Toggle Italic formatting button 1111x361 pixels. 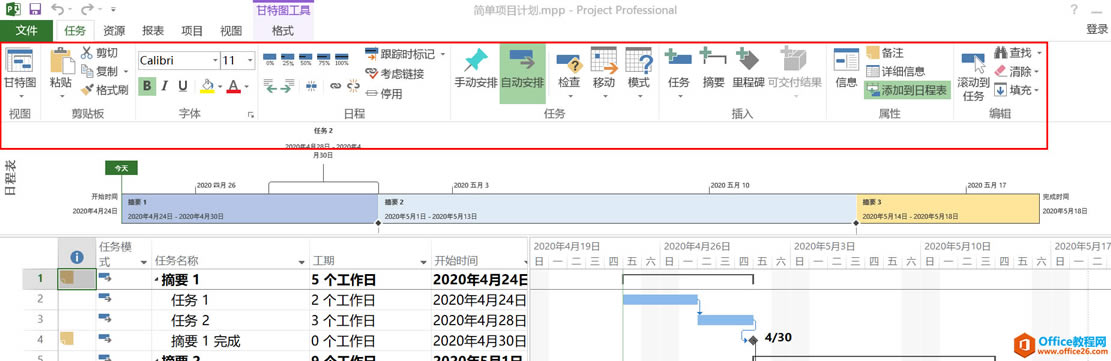164,86
